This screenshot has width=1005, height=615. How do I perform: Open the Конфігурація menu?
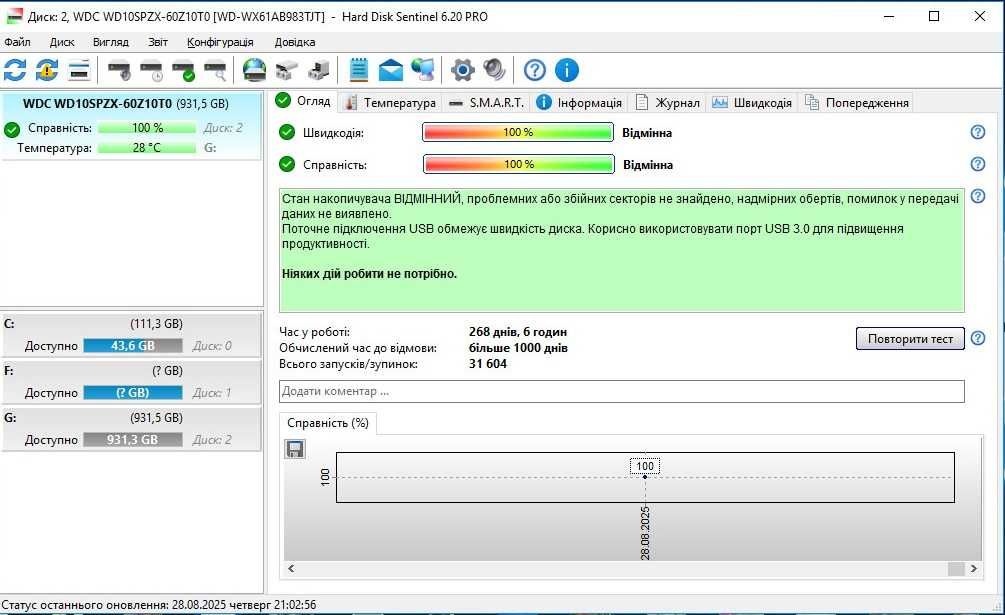[220, 42]
